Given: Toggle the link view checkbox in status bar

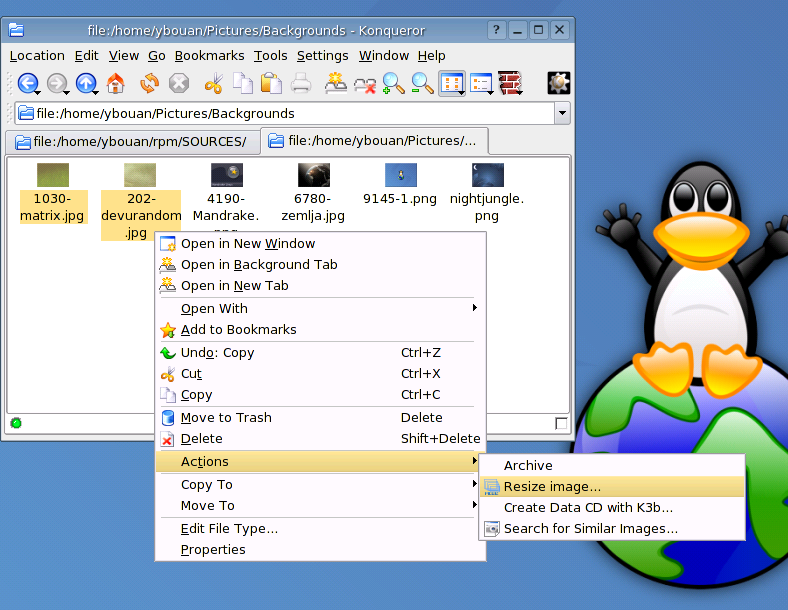Looking at the screenshot, I should (x=561, y=423).
